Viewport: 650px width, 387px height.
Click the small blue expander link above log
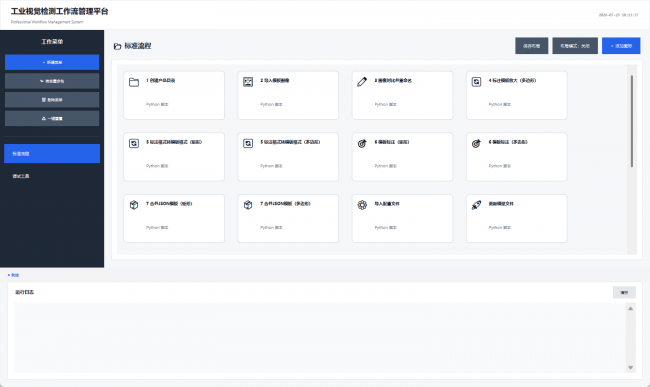(x=13, y=275)
